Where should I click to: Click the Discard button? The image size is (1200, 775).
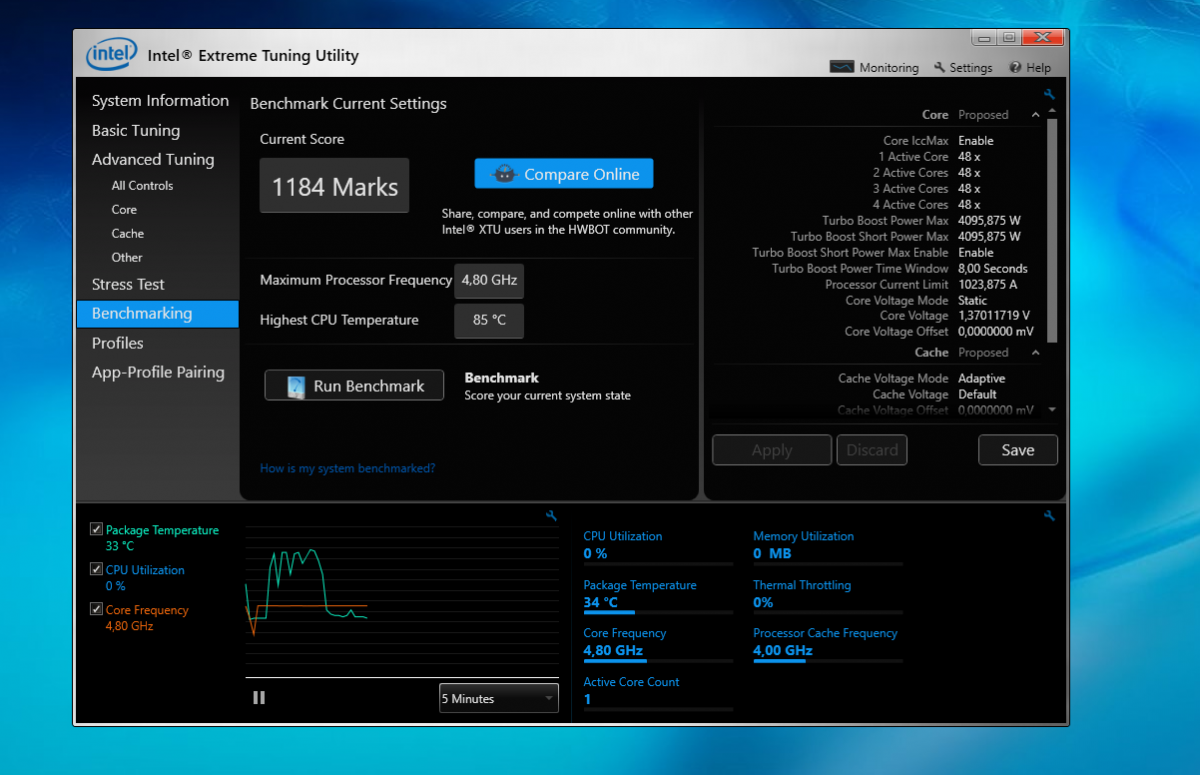pyautogui.click(x=872, y=450)
